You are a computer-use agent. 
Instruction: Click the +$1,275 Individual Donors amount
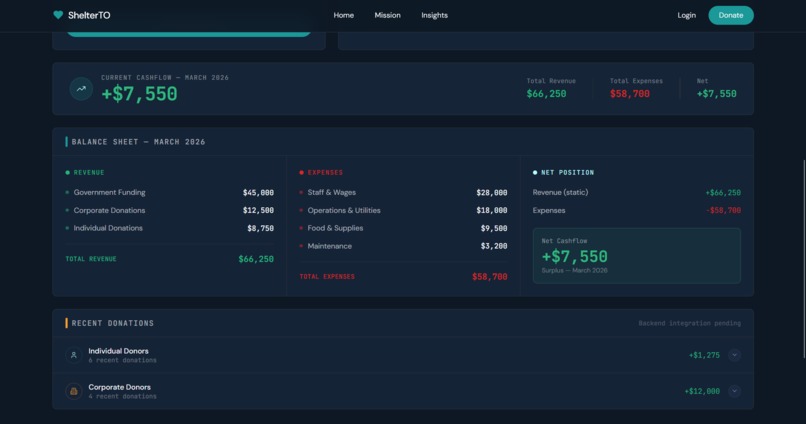(704, 355)
